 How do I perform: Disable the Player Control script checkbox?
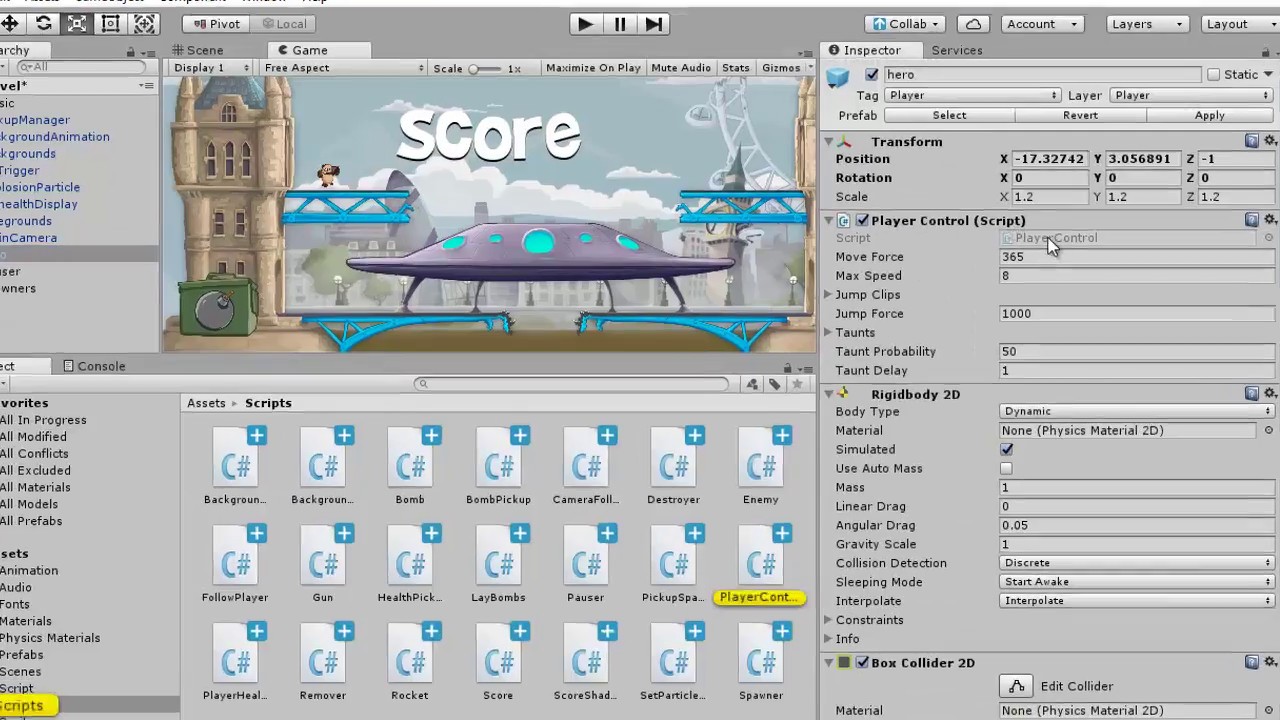[x=862, y=220]
